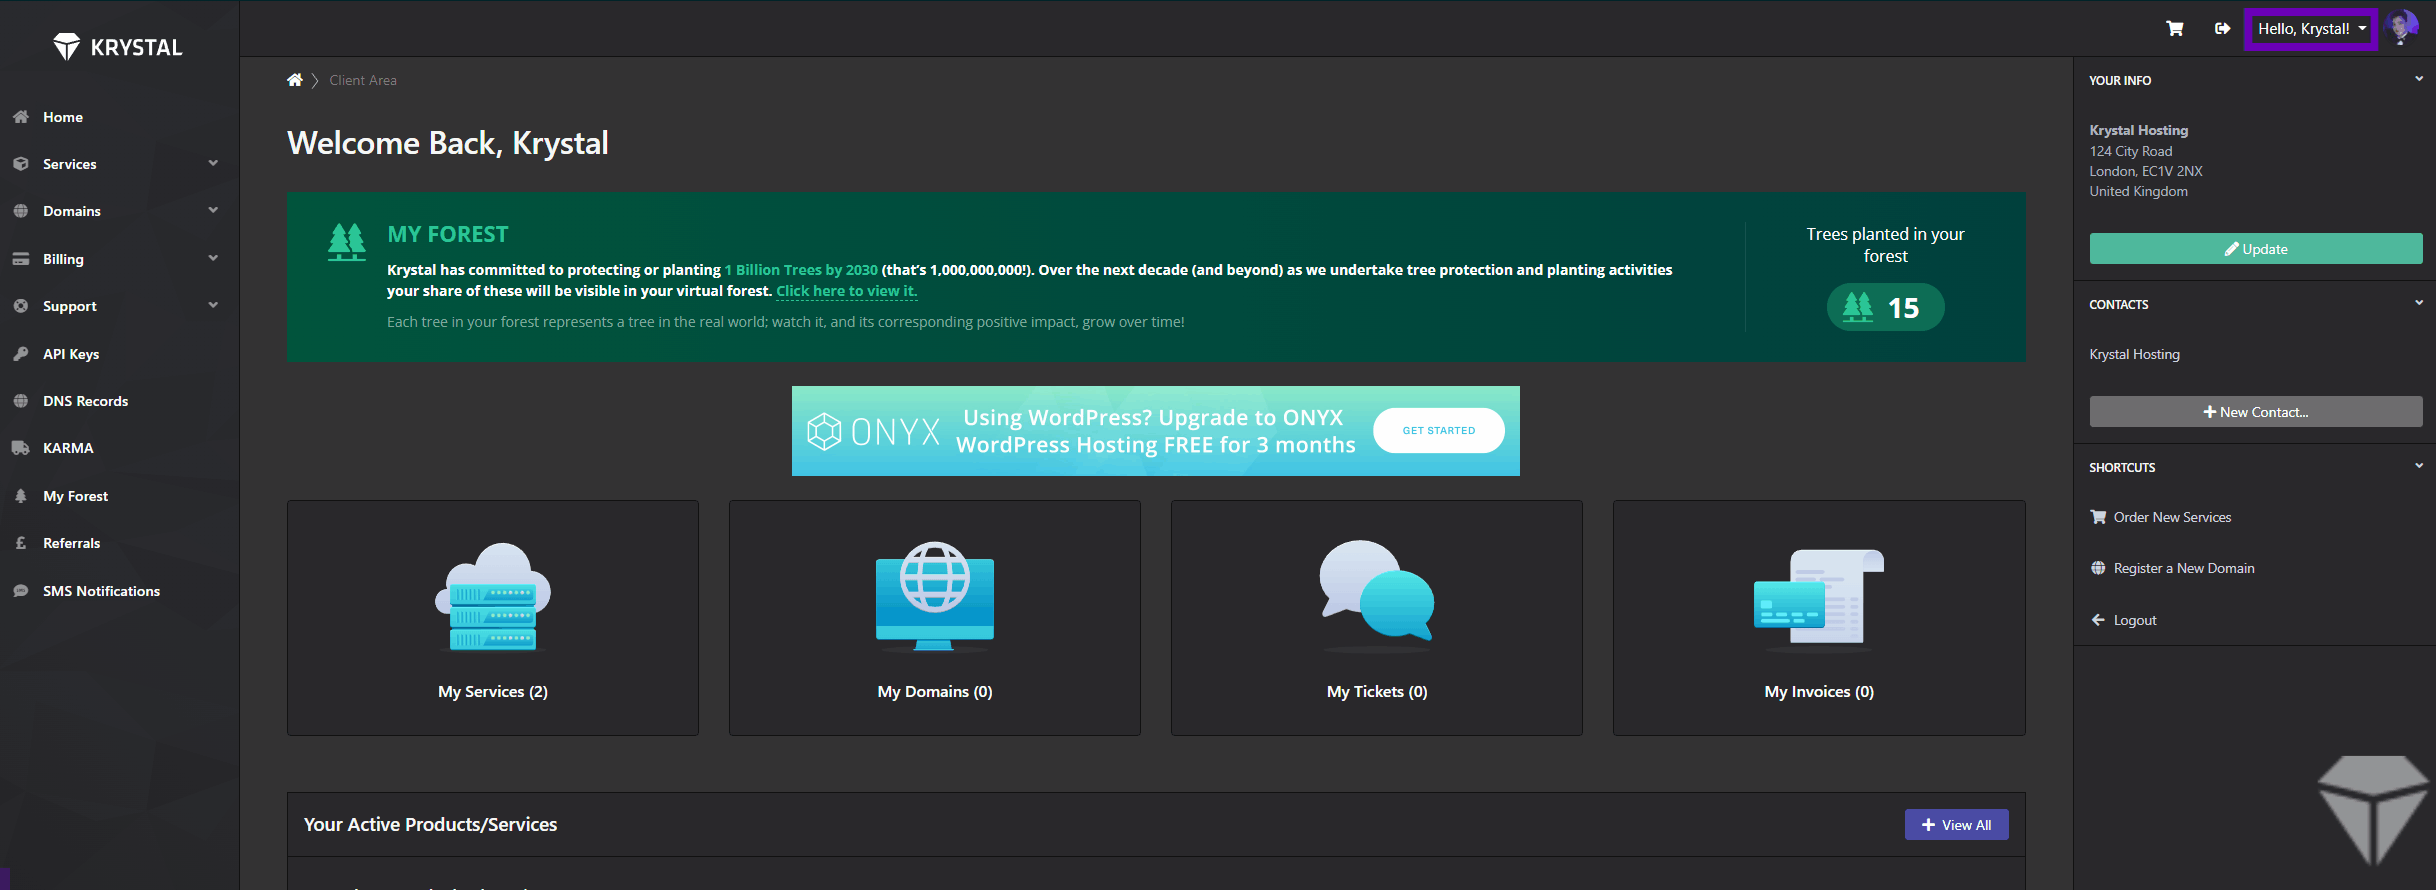This screenshot has height=890, width=2436.
Task: Click the Your Active Products/Services heading
Action: click(x=431, y=824)
